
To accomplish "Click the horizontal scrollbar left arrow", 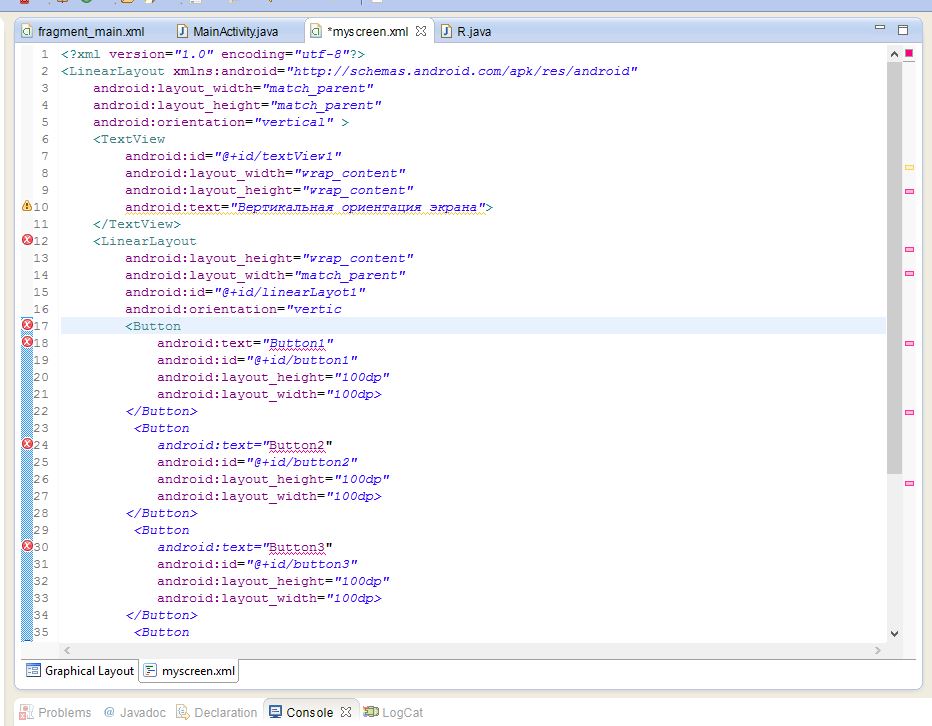I will 67,650.
